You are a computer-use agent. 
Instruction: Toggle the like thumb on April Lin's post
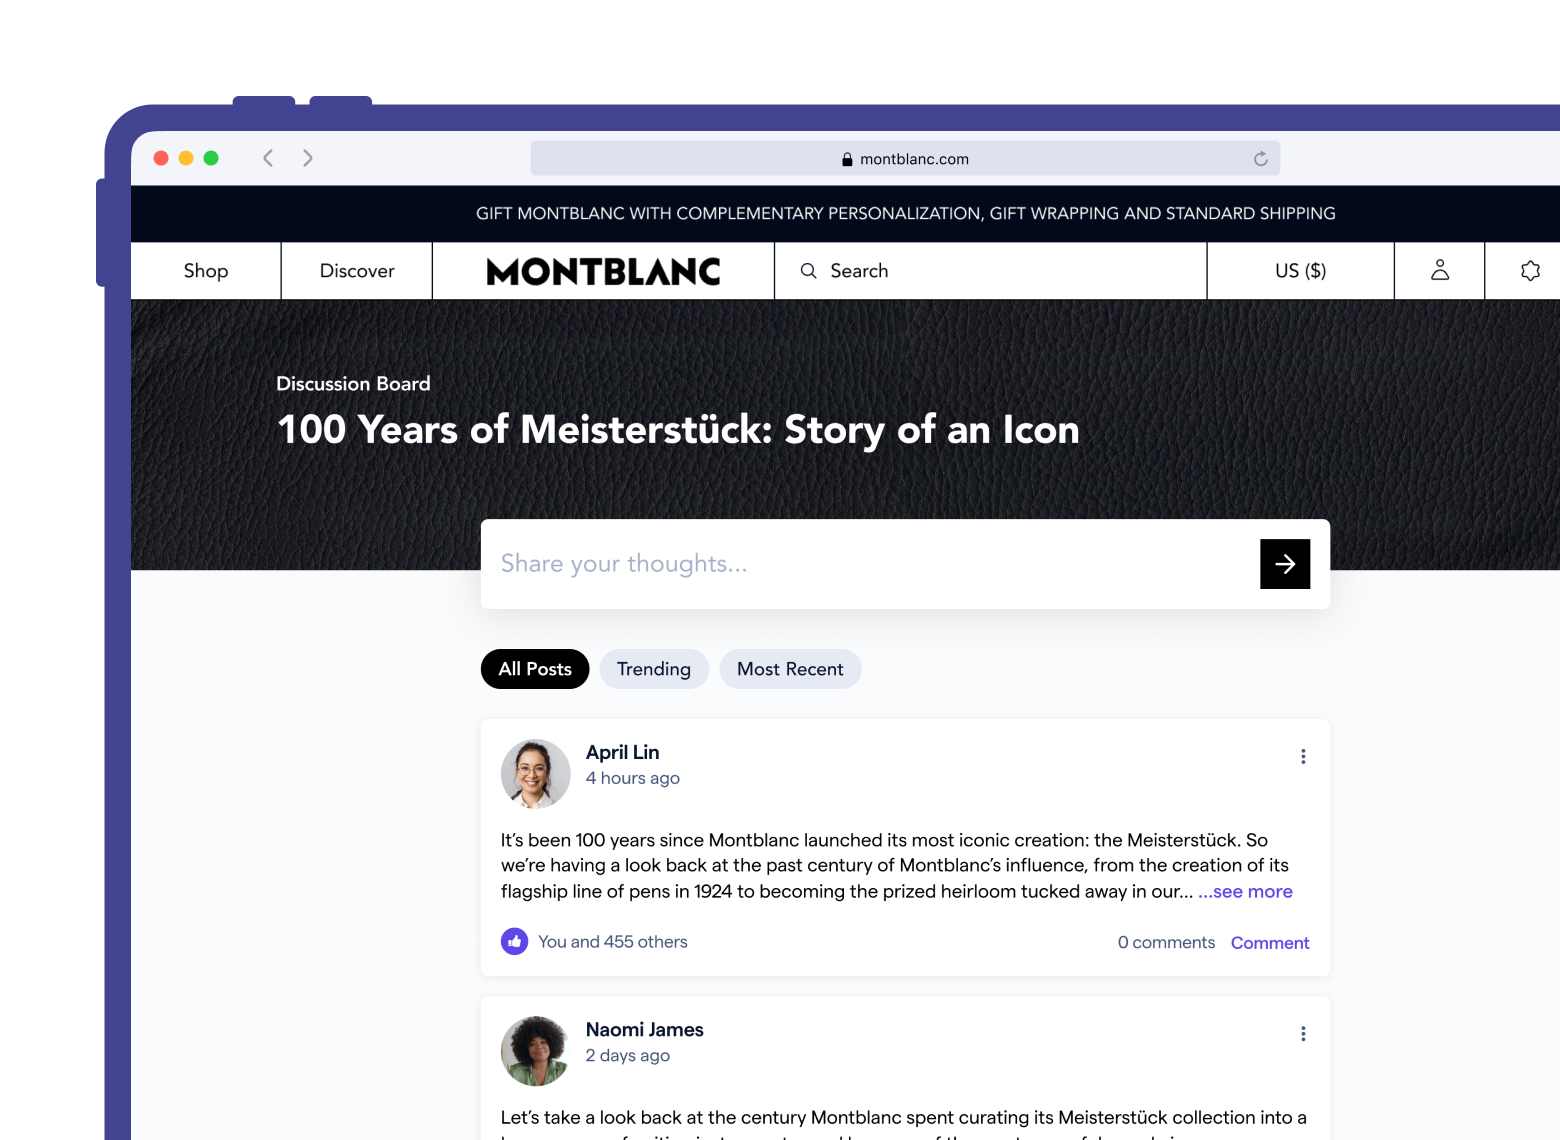514,942
